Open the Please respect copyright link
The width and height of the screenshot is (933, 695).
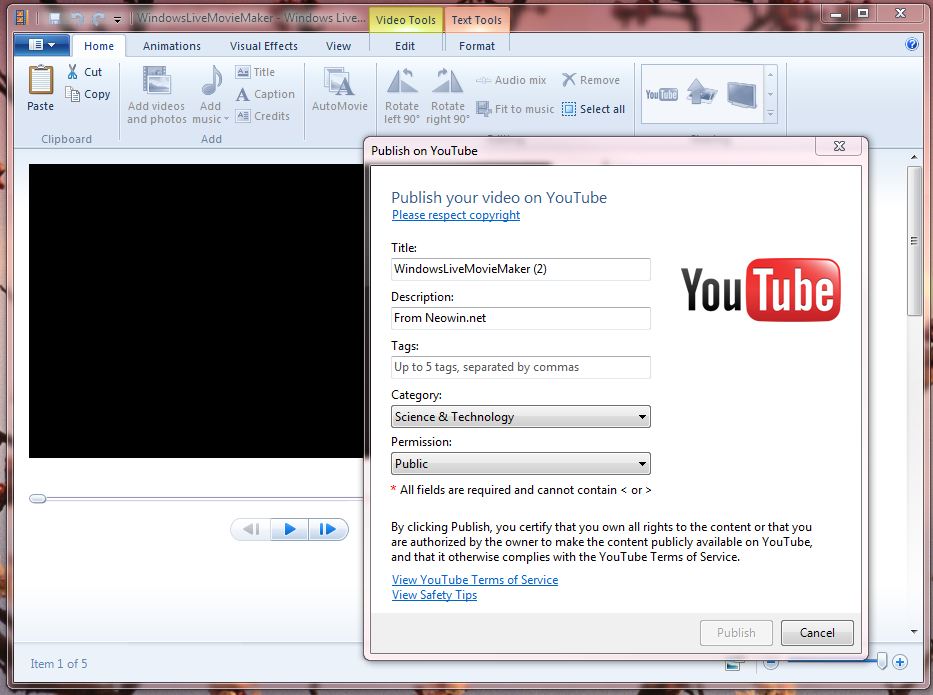[456, 215]
